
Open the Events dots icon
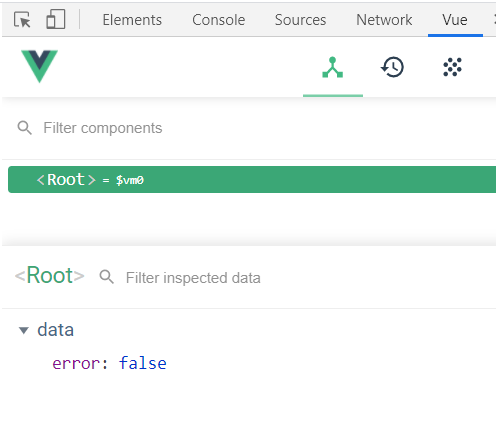[x=452, y=67]
